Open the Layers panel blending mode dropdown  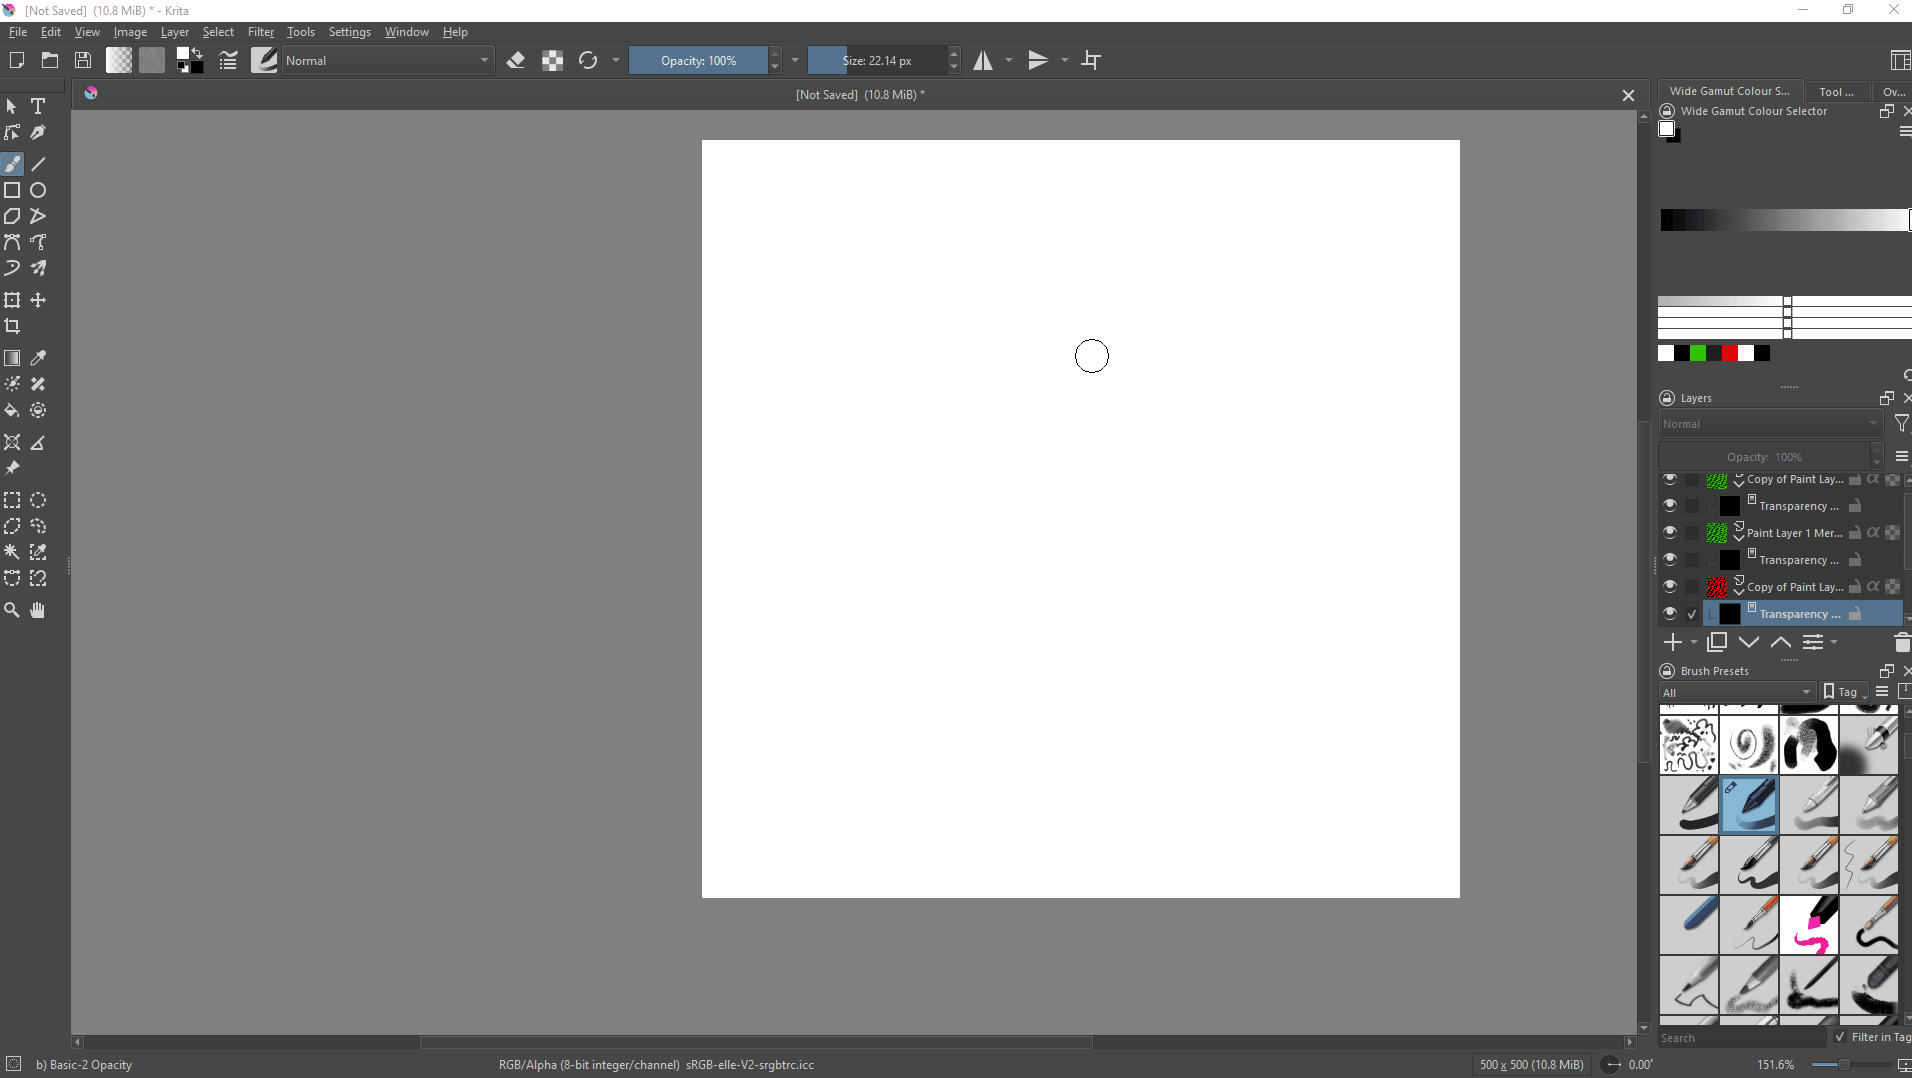coord(1770,424)
